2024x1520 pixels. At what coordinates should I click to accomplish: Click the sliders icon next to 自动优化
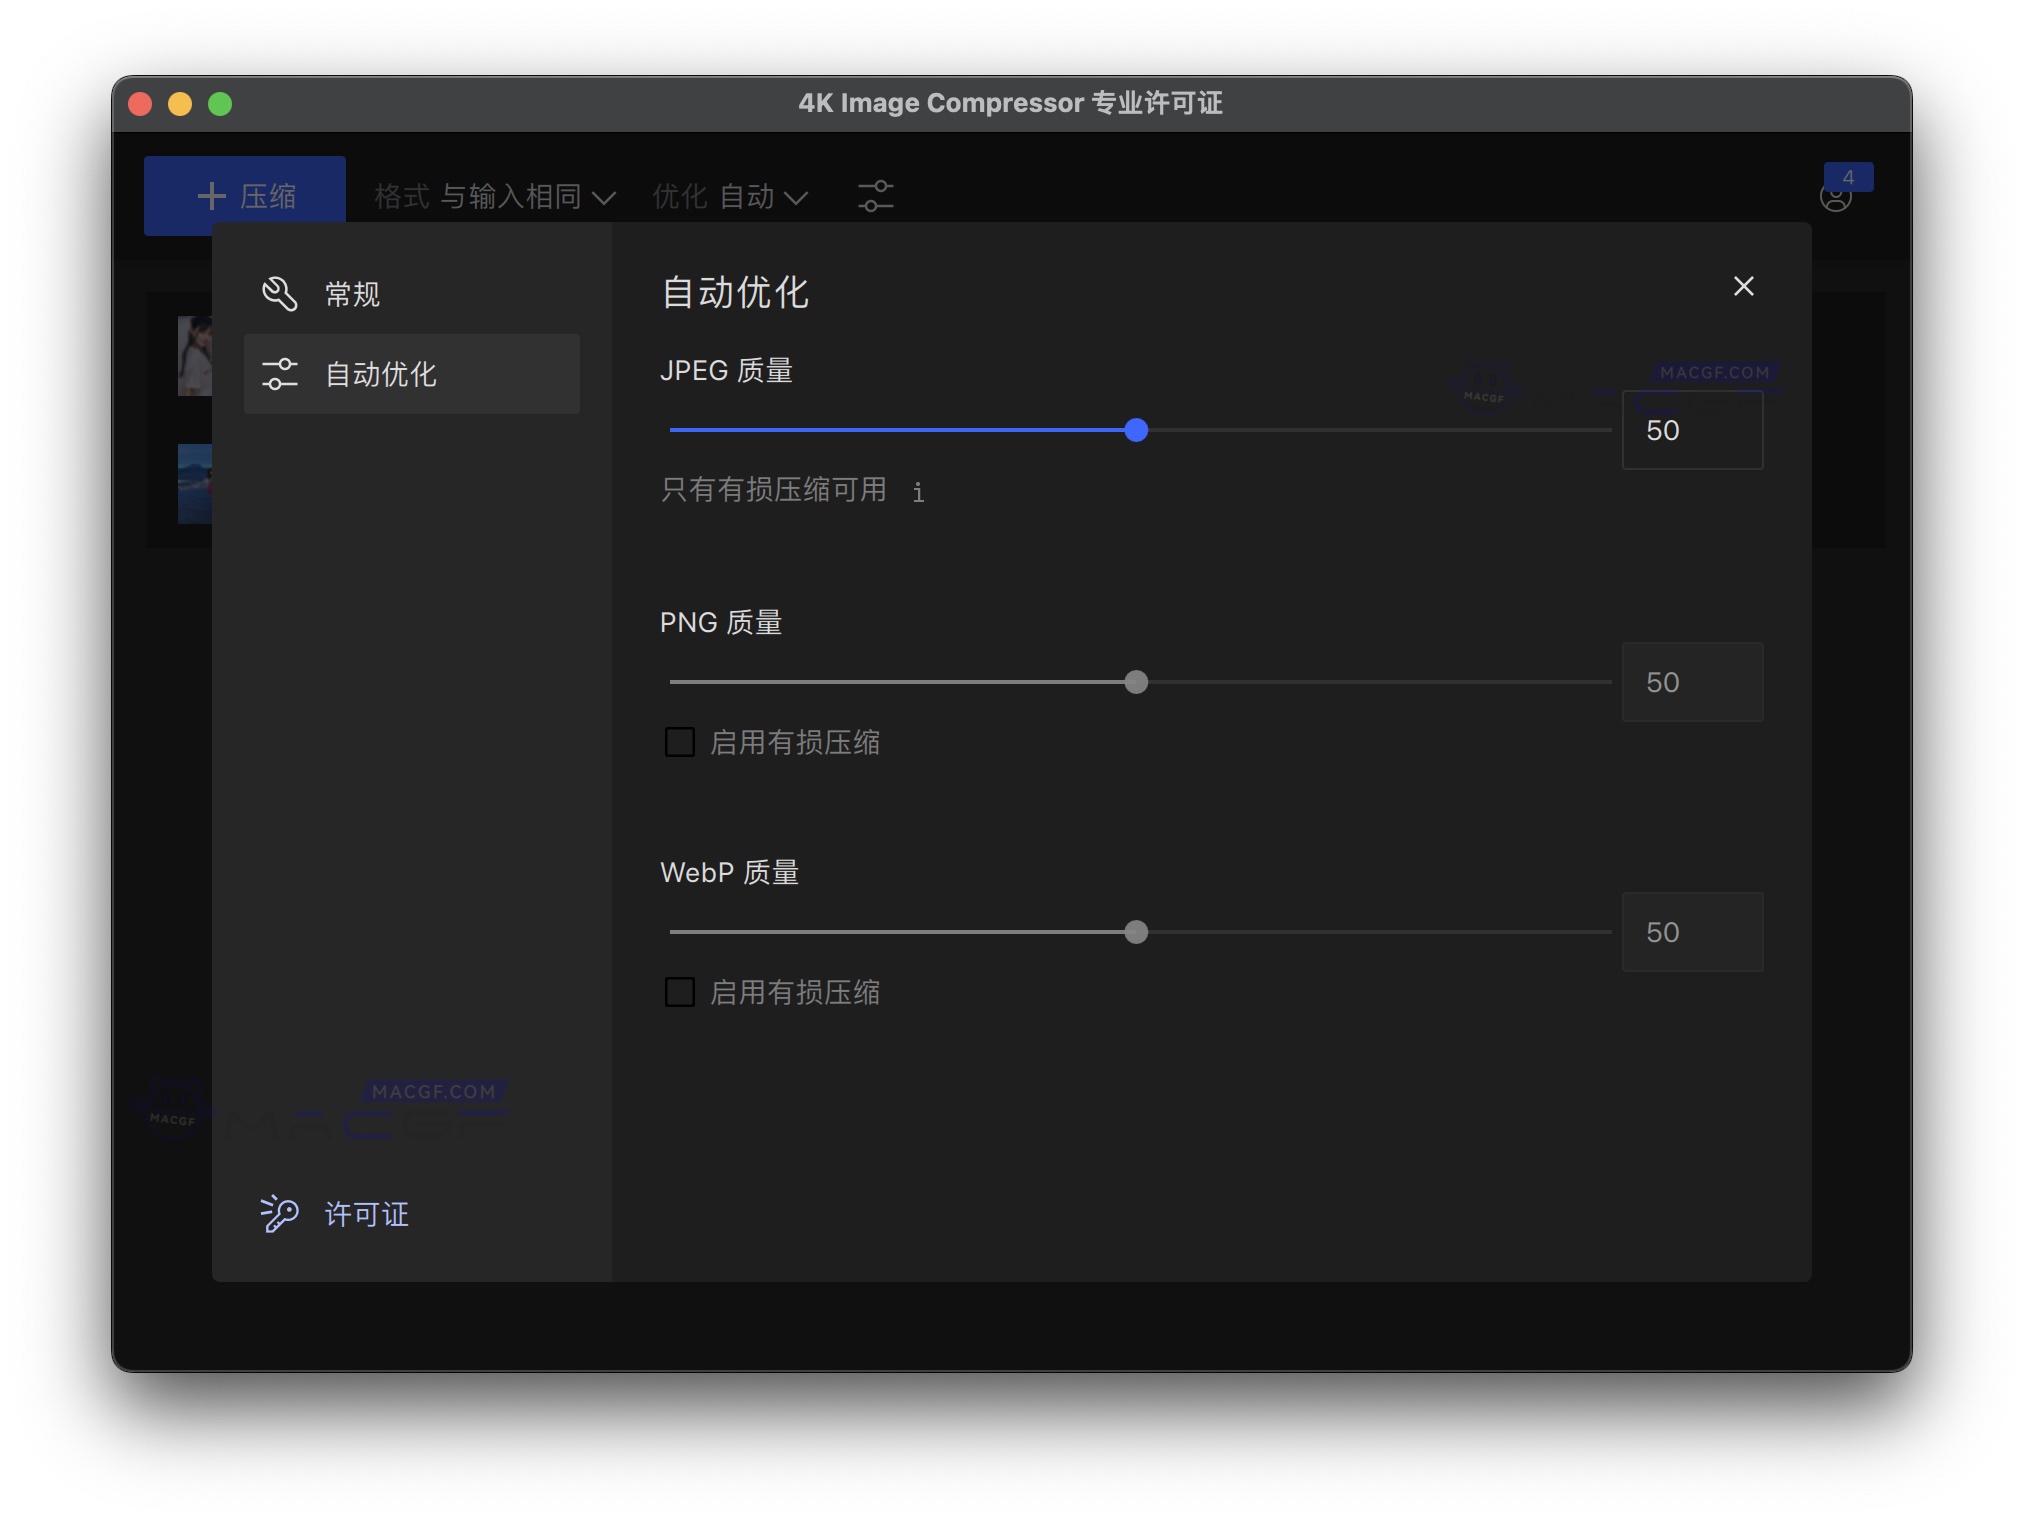tap(281, 374)
